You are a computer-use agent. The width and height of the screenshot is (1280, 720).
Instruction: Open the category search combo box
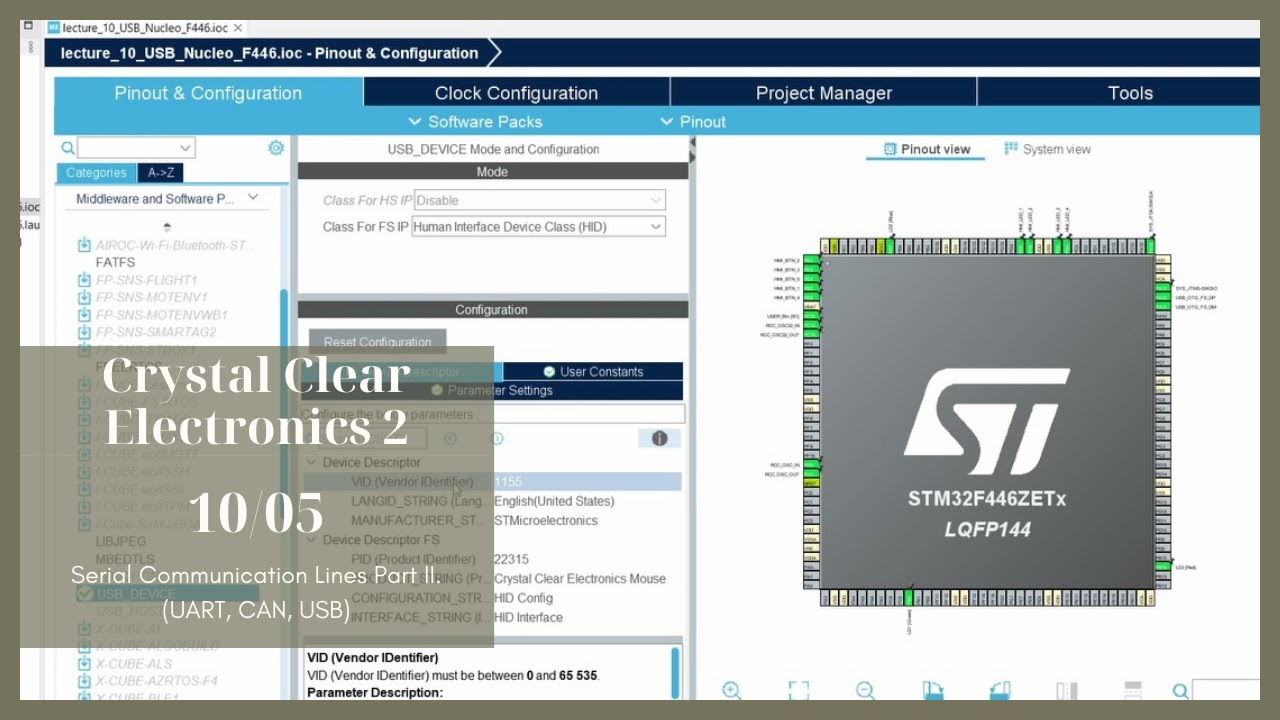point(136,148)
